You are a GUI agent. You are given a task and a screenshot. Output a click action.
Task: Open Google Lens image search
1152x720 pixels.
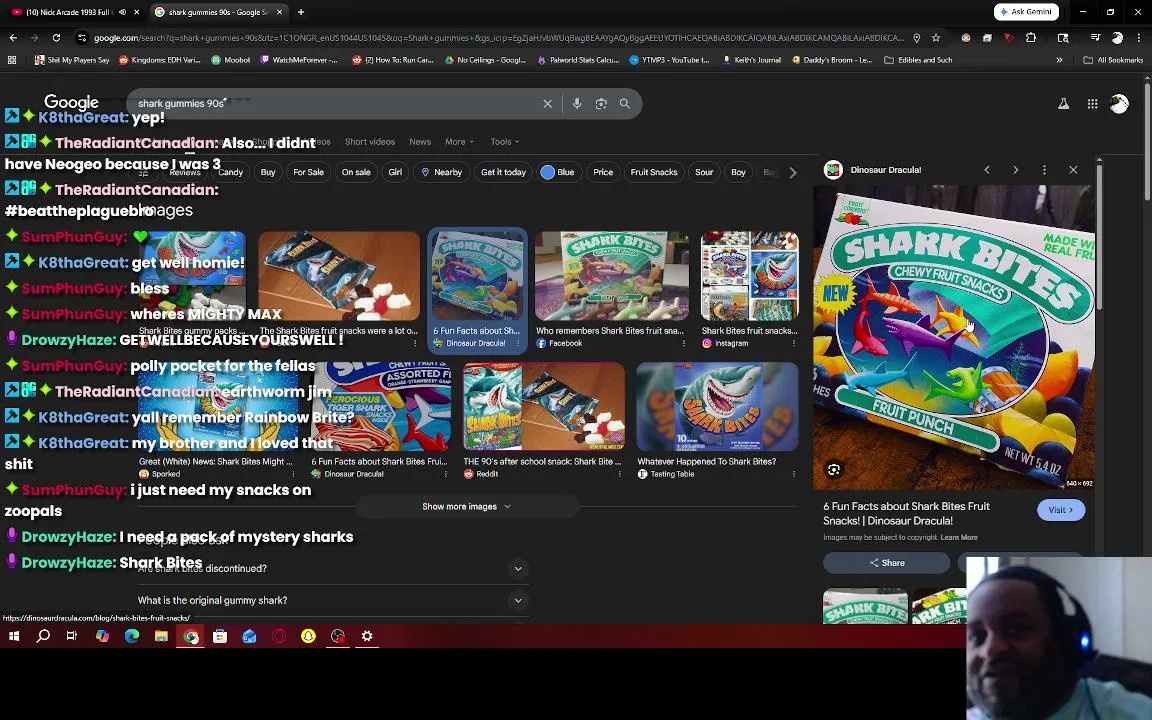pos(601,104)
